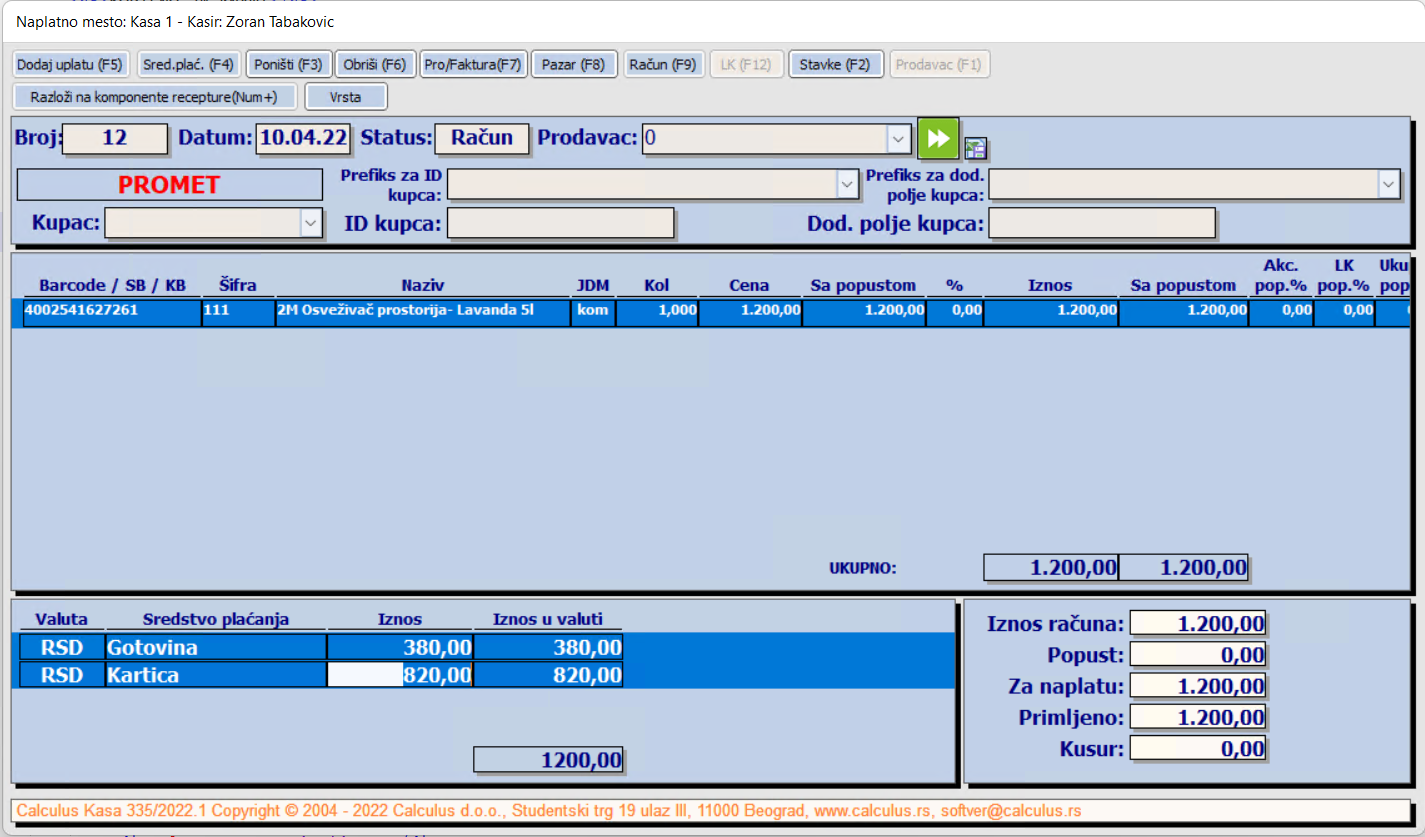This screenshot has height=837, width=1425.
Task: Open Stavke (F2) items
Action: pos(835,65)
